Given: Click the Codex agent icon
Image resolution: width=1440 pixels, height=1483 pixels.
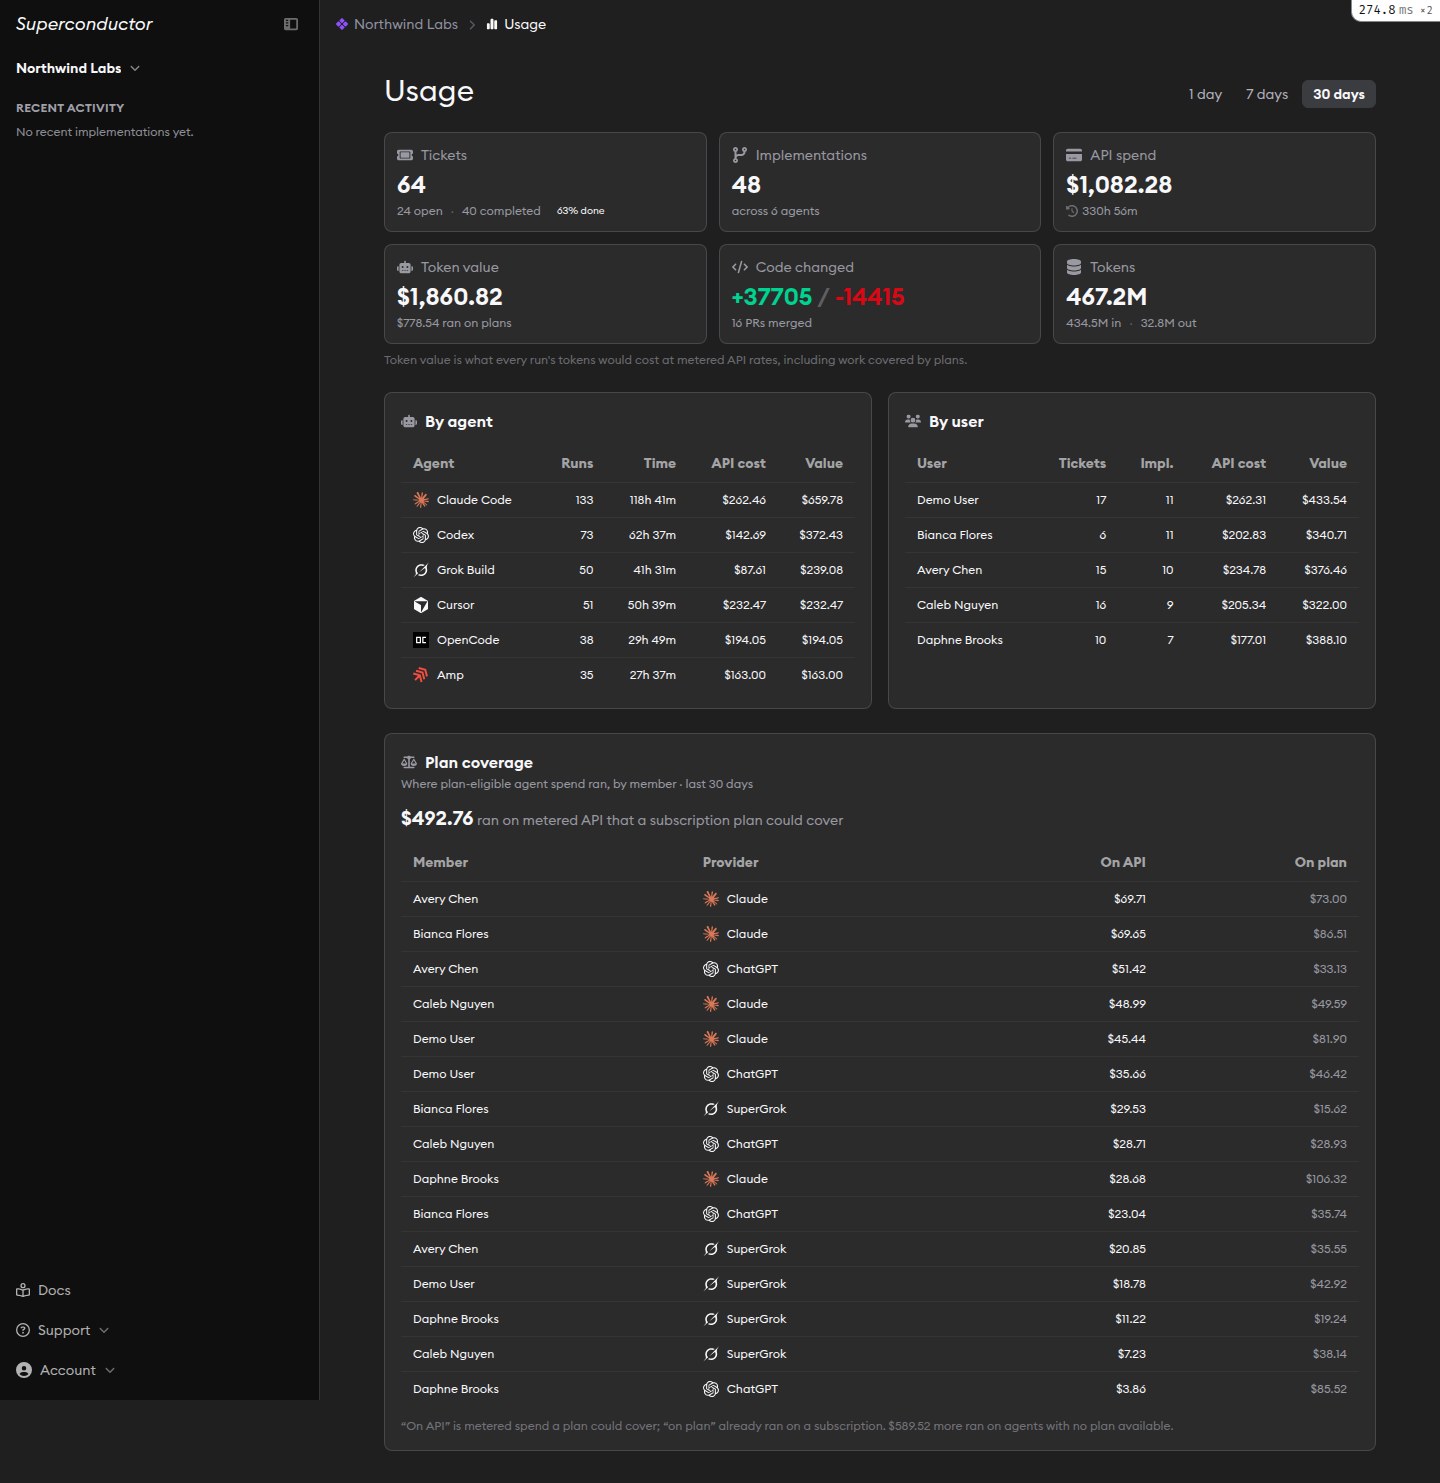Looking at the screenshot, I should 421,535.
